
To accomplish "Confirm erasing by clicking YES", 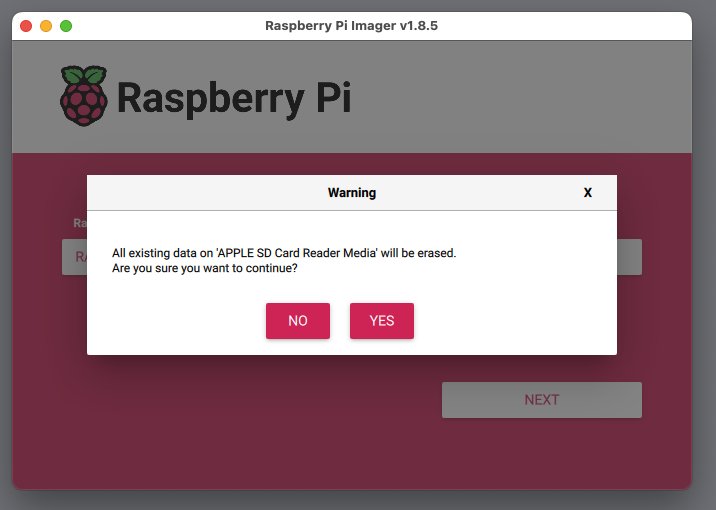I will coord(382,321).
